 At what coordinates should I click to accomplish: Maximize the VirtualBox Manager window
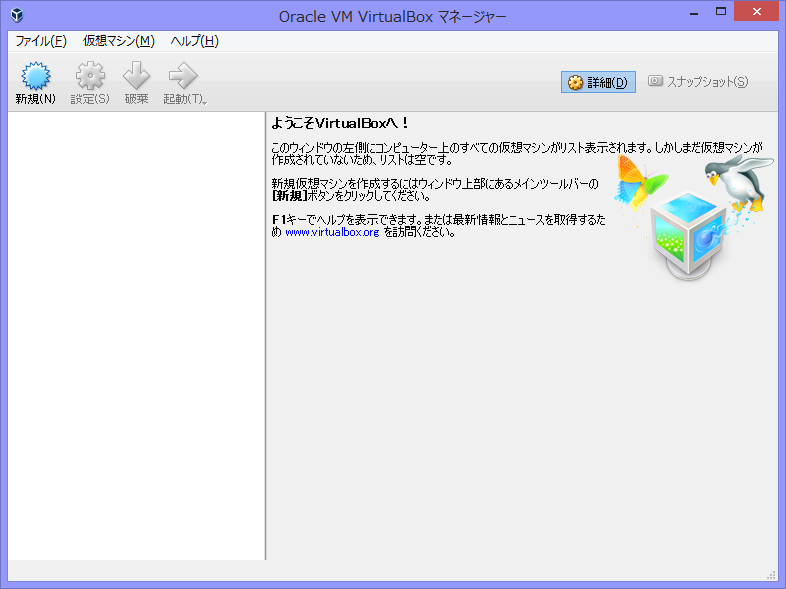point(721,12)
